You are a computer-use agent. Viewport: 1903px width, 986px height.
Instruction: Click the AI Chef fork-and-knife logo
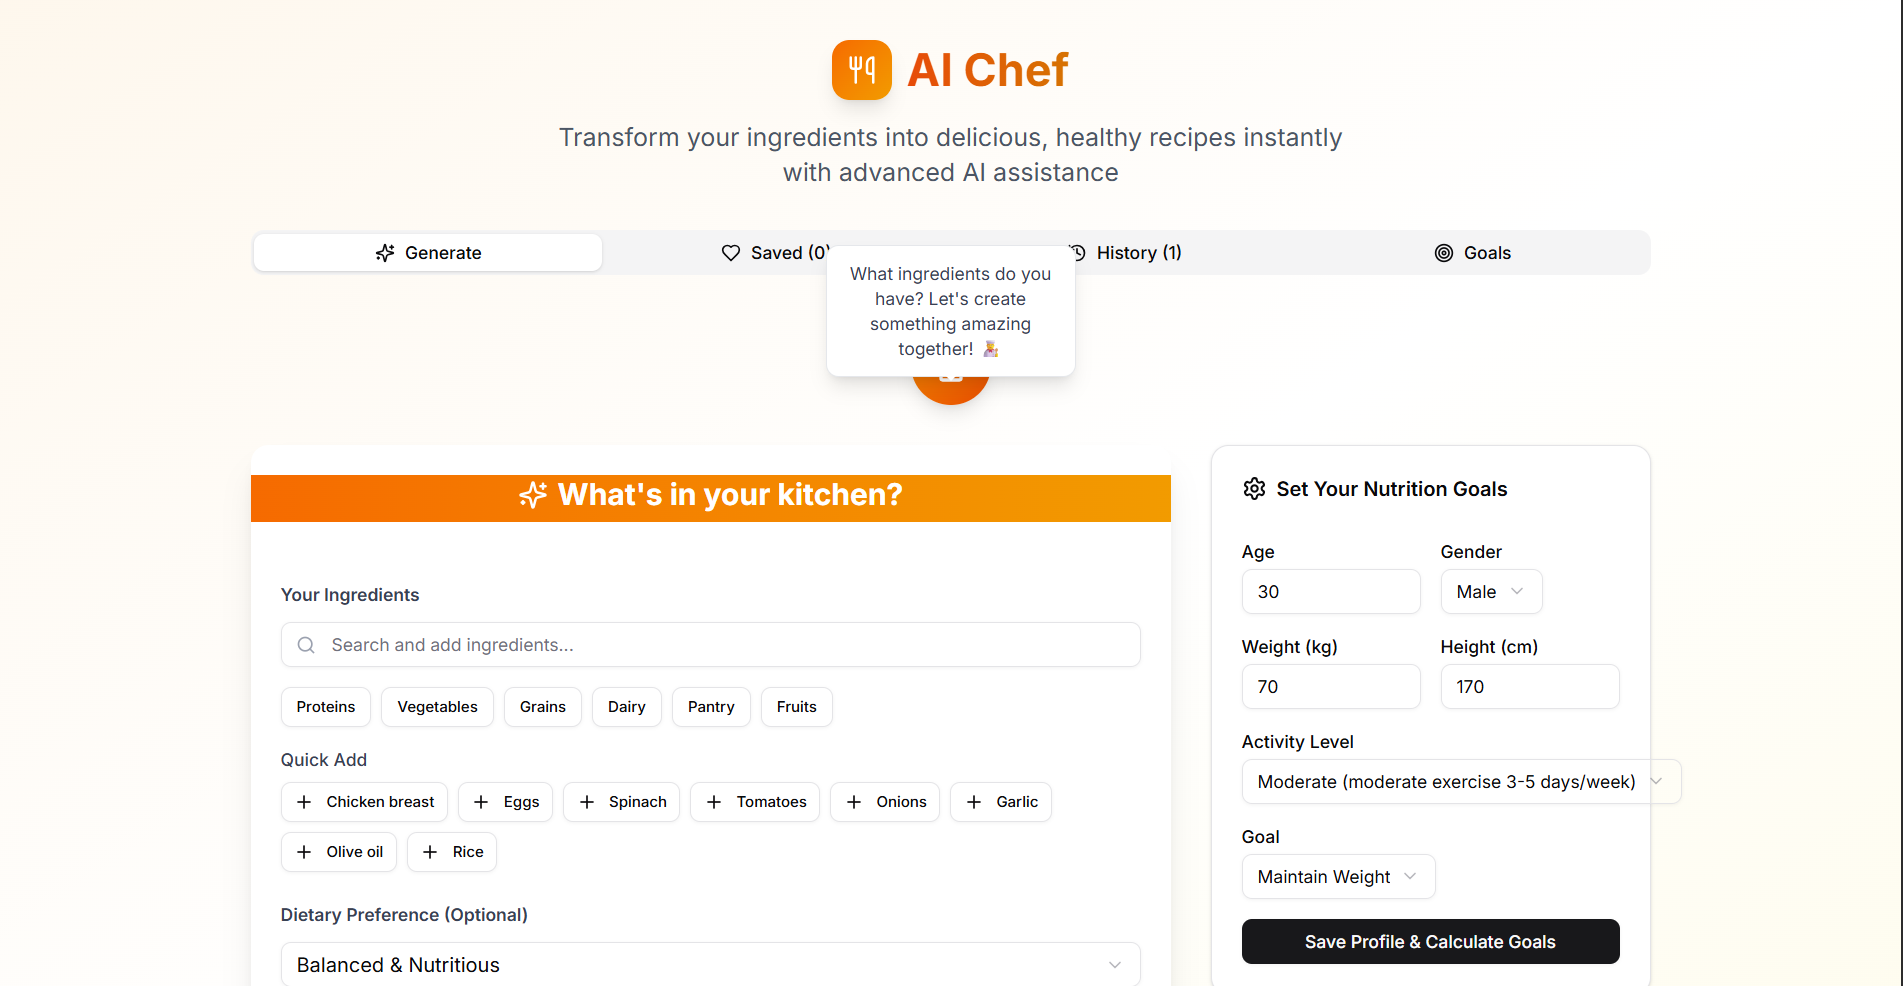click(x=861, y=70)
